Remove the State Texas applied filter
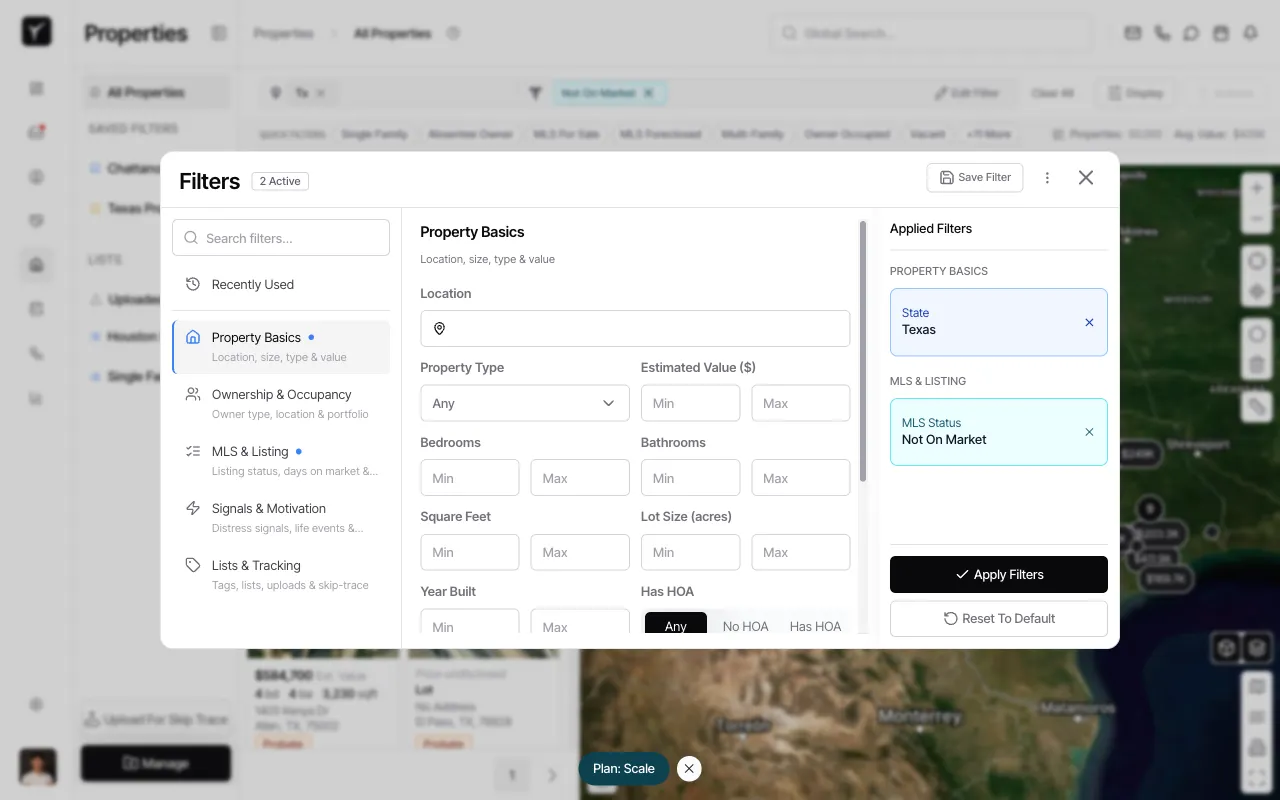Screen dimensions: 1280x800 (1089, 322)
